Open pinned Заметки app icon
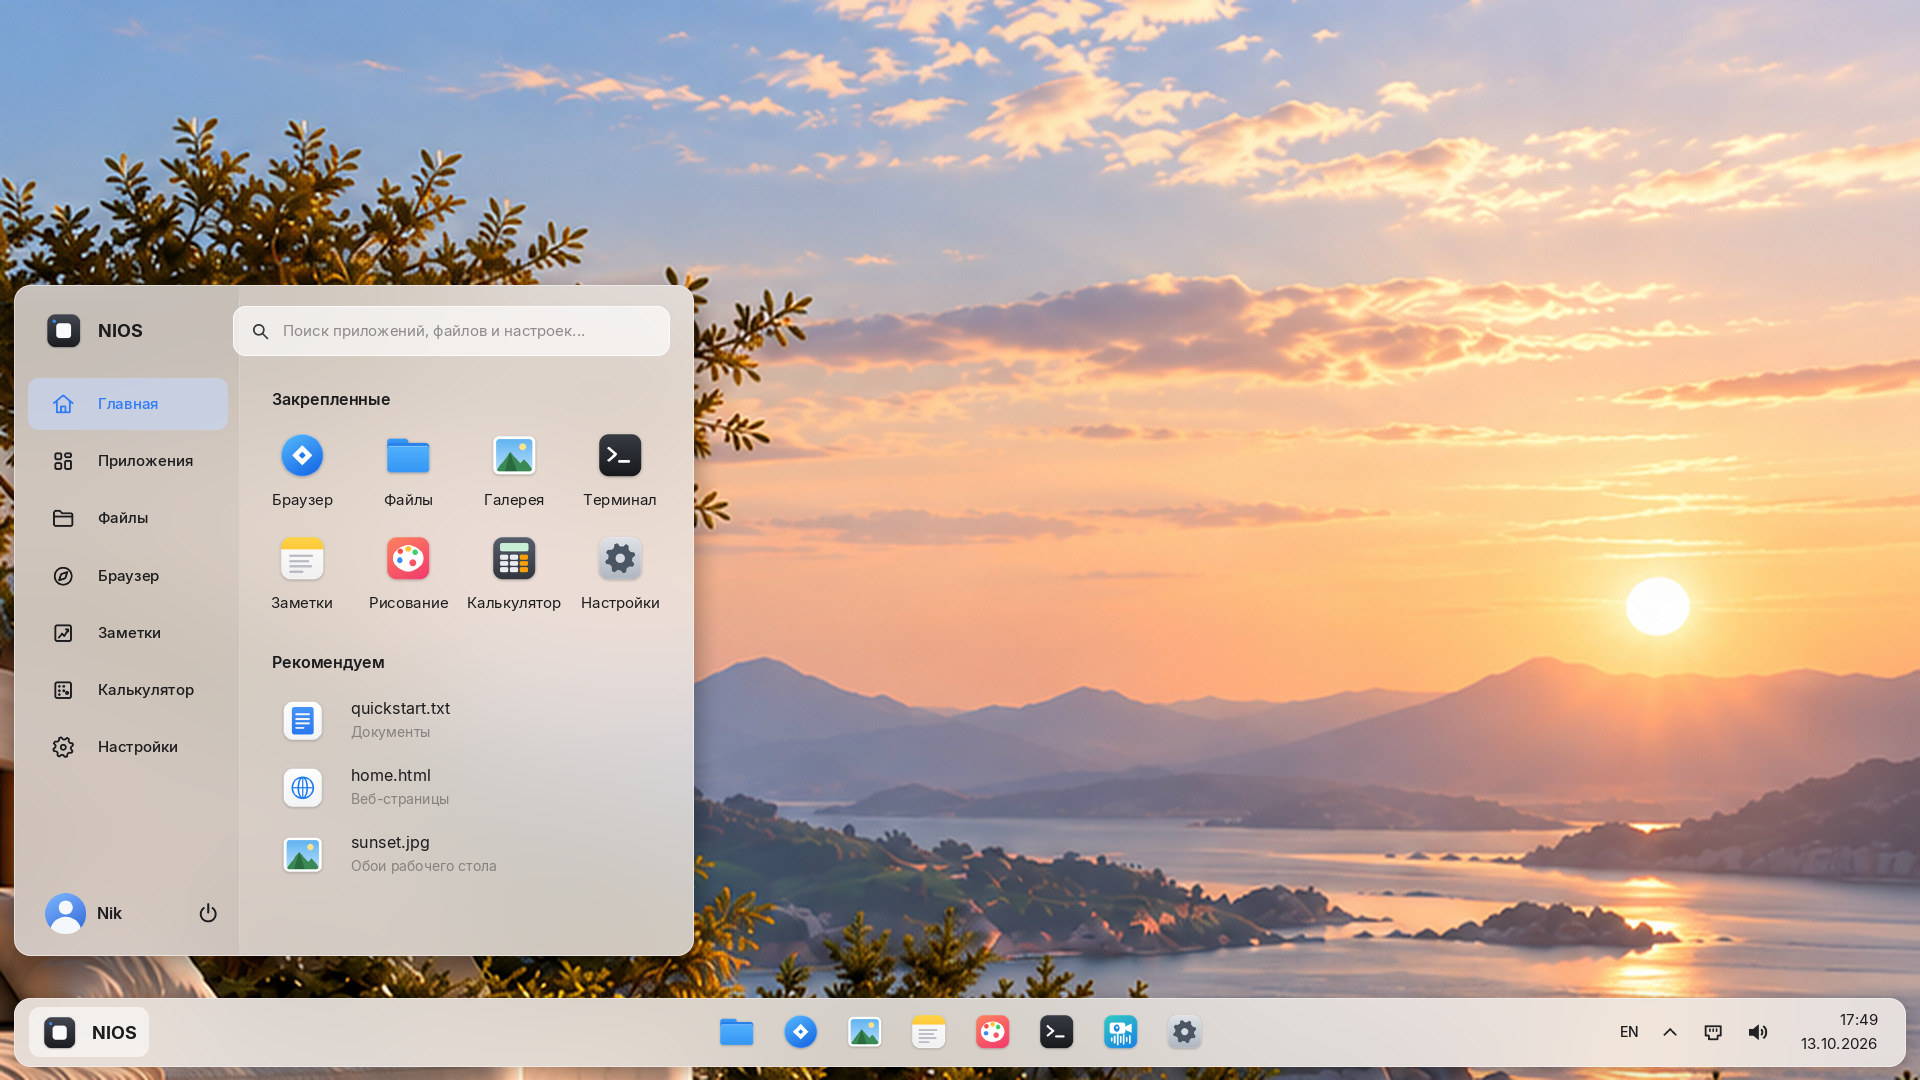Screen dimensions: 1920x1080 click(x=302, y=559)
